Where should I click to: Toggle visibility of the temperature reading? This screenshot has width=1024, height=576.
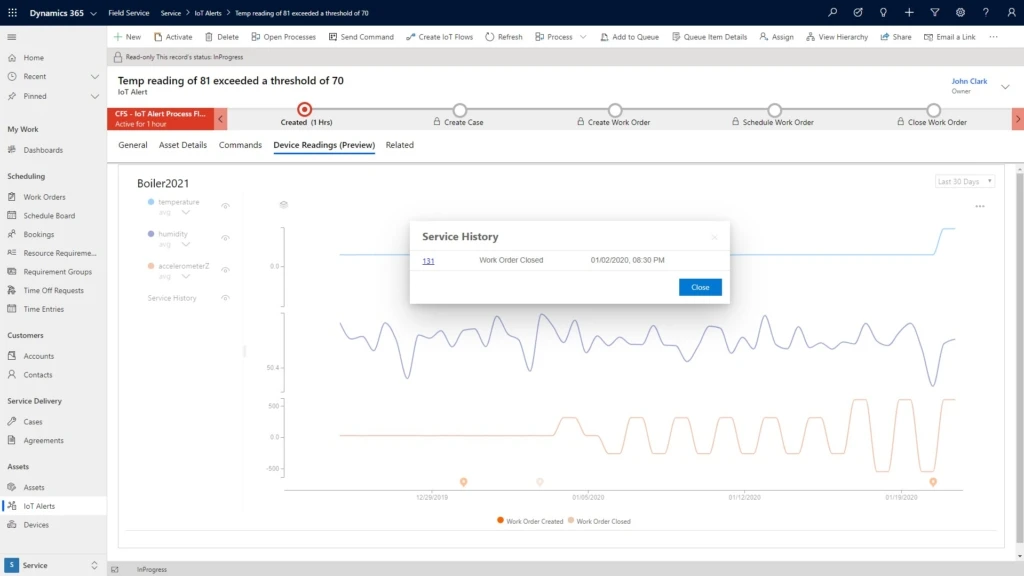coord(225,205)
